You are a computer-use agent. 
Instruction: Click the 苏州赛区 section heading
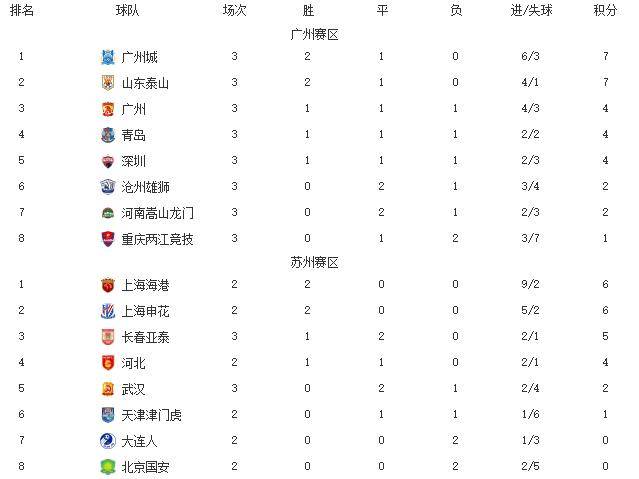pos(314,263)
